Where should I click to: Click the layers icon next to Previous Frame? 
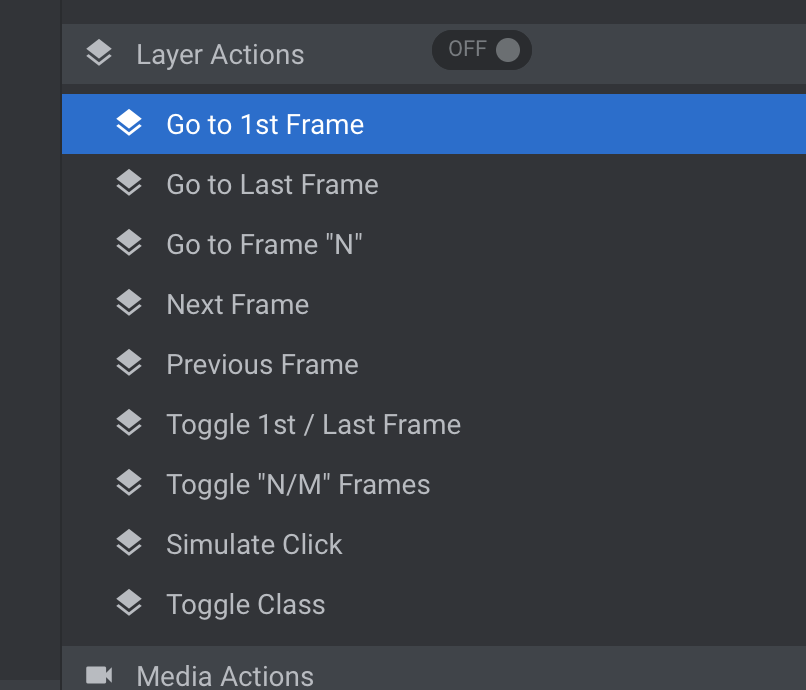click(x=129, y=363)
